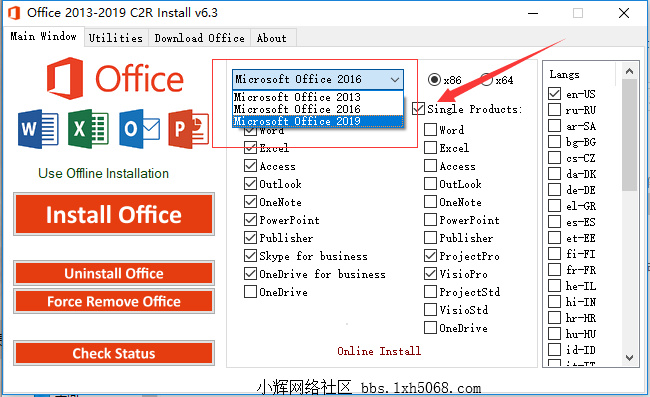Check the single product OneDrive checkbox

pyautogui.click(x=430, y=328)
